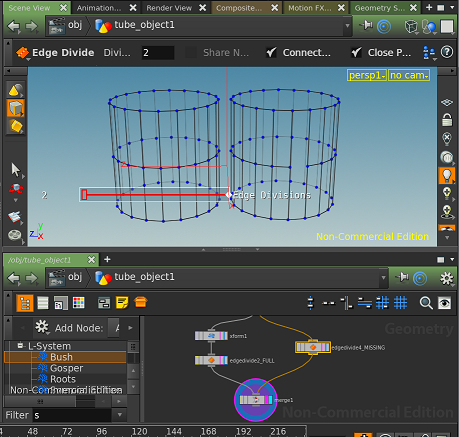Click the magnifier search icon in network editor

tap(426, 303)
